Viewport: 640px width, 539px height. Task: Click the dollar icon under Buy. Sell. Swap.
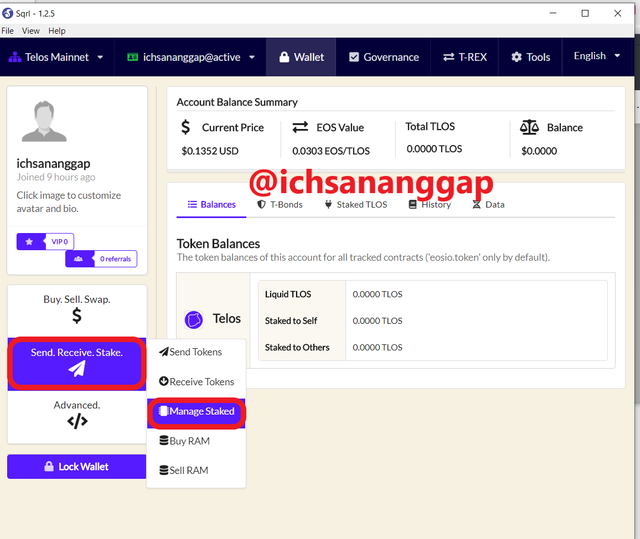pyautogui.click(x=77, y=316)
